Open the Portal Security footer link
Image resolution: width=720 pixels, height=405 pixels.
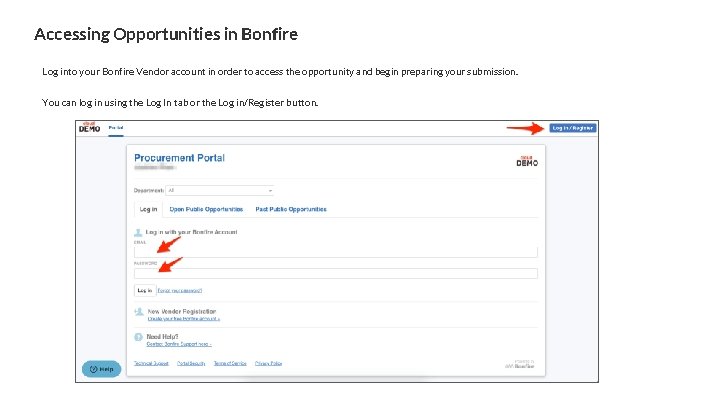coord(191,363)
